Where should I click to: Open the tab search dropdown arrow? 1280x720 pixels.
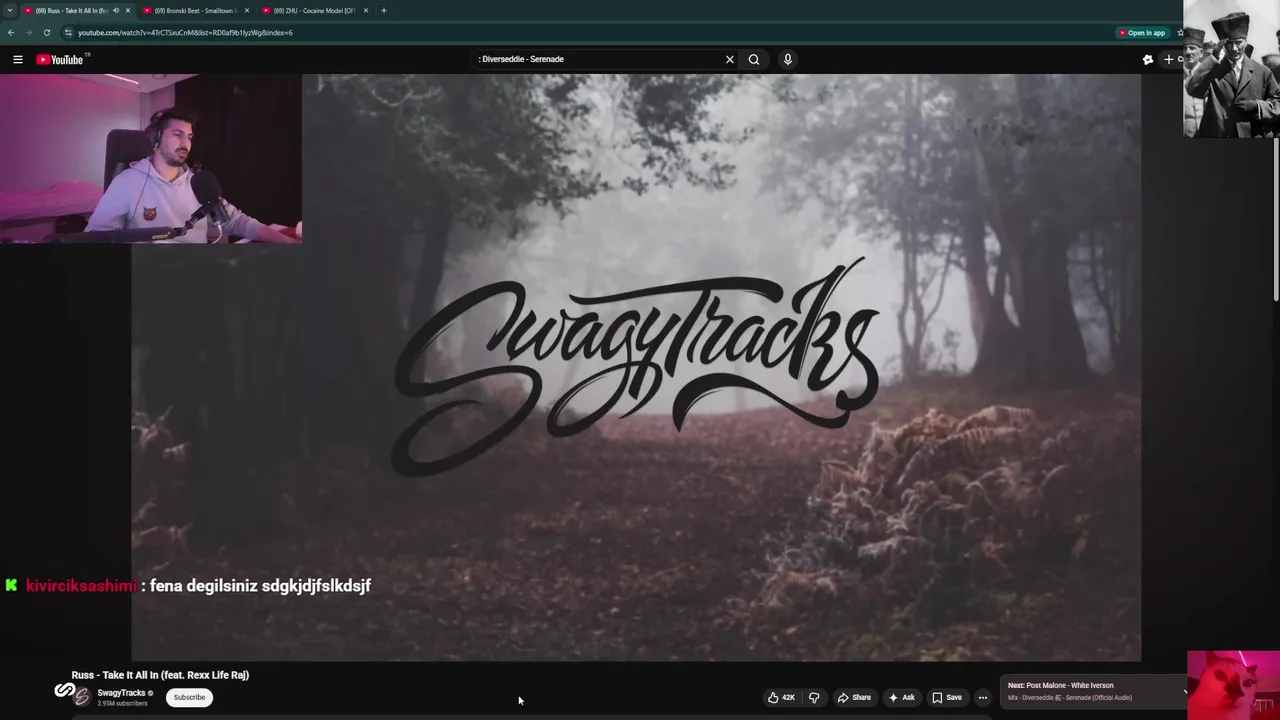[10, 10]
